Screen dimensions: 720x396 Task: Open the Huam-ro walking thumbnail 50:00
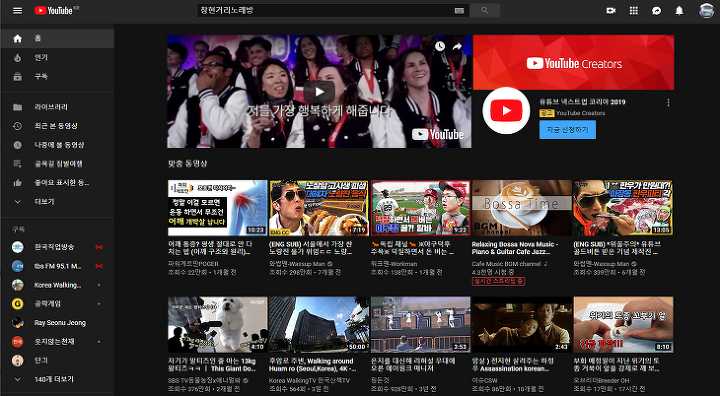coord(319,324)
